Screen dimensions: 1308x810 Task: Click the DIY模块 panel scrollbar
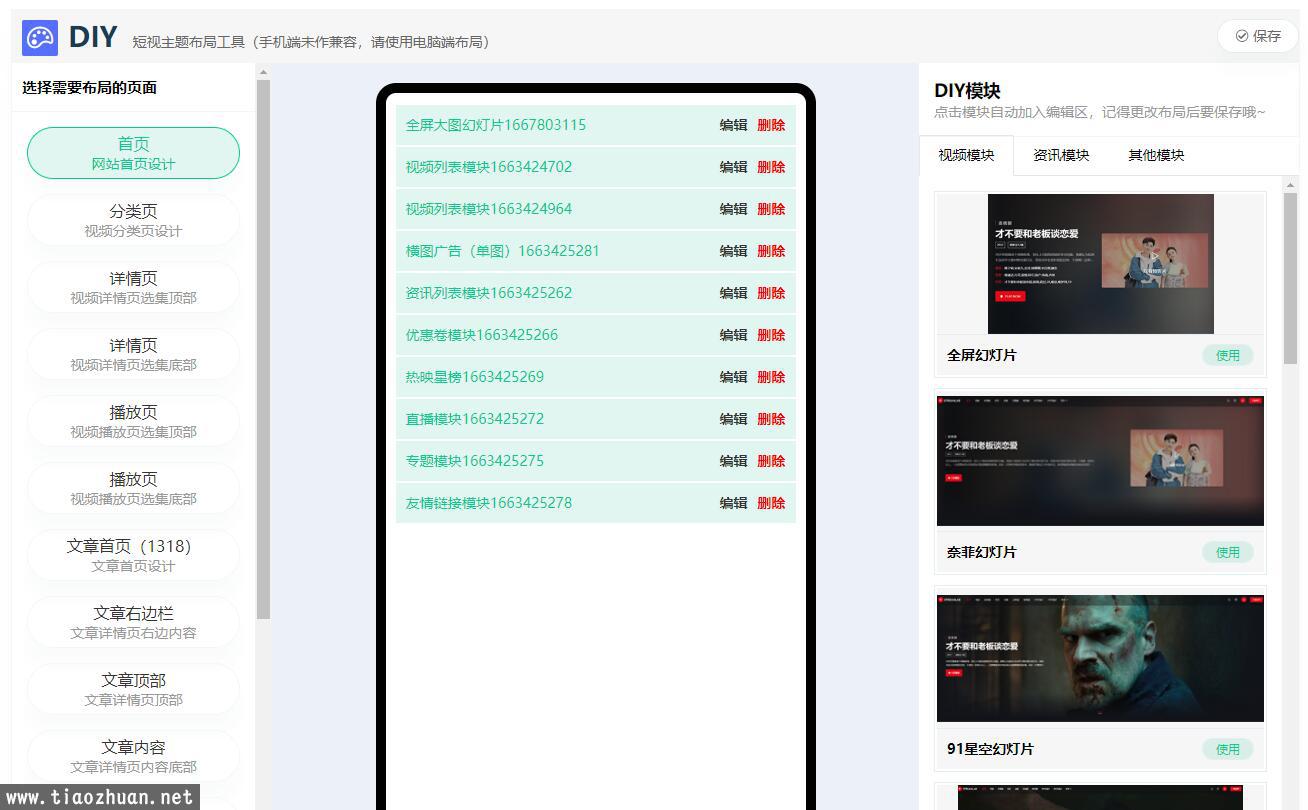1290,278
